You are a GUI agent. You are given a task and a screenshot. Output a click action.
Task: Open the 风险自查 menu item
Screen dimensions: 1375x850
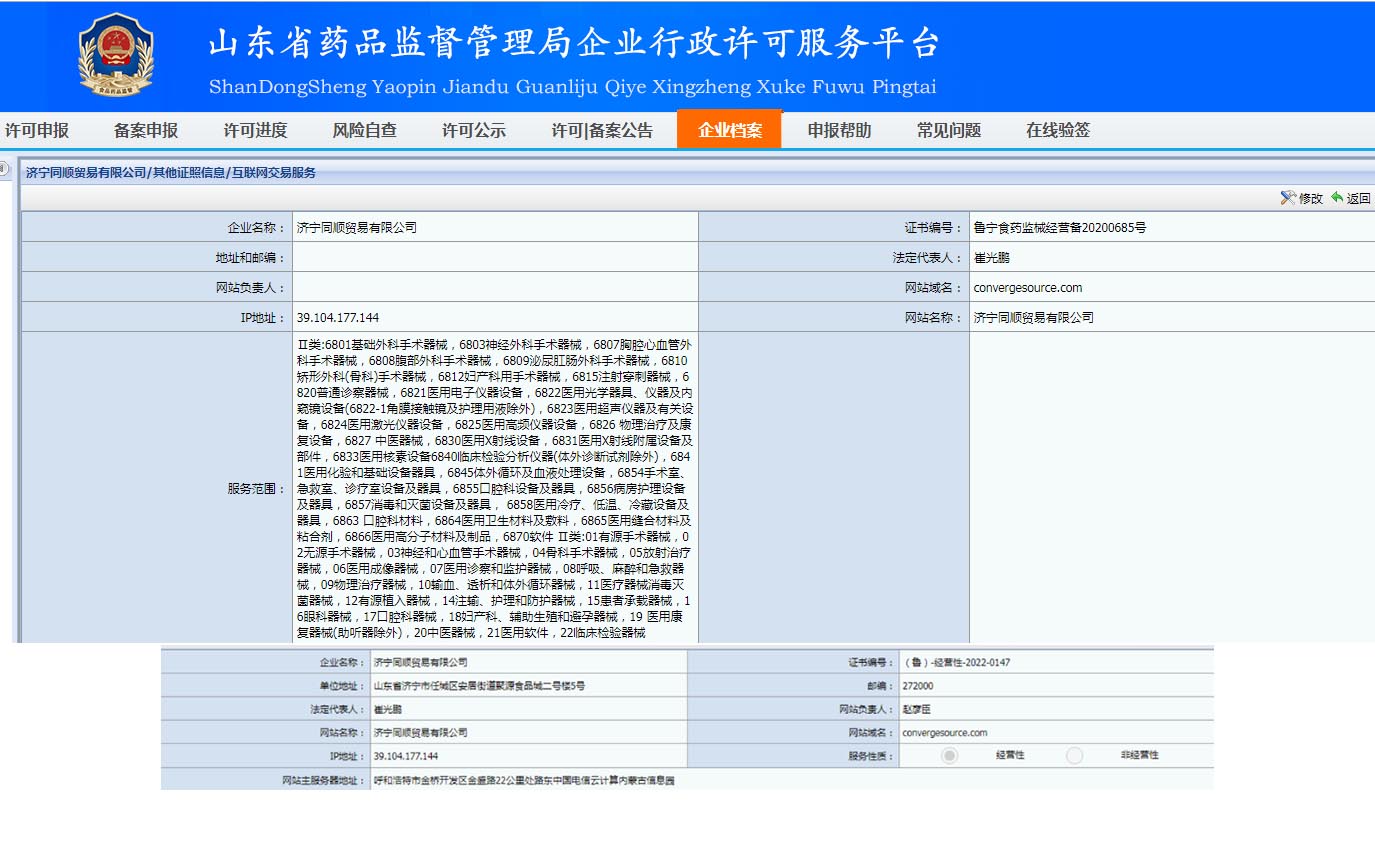click(x=364, y=130)
